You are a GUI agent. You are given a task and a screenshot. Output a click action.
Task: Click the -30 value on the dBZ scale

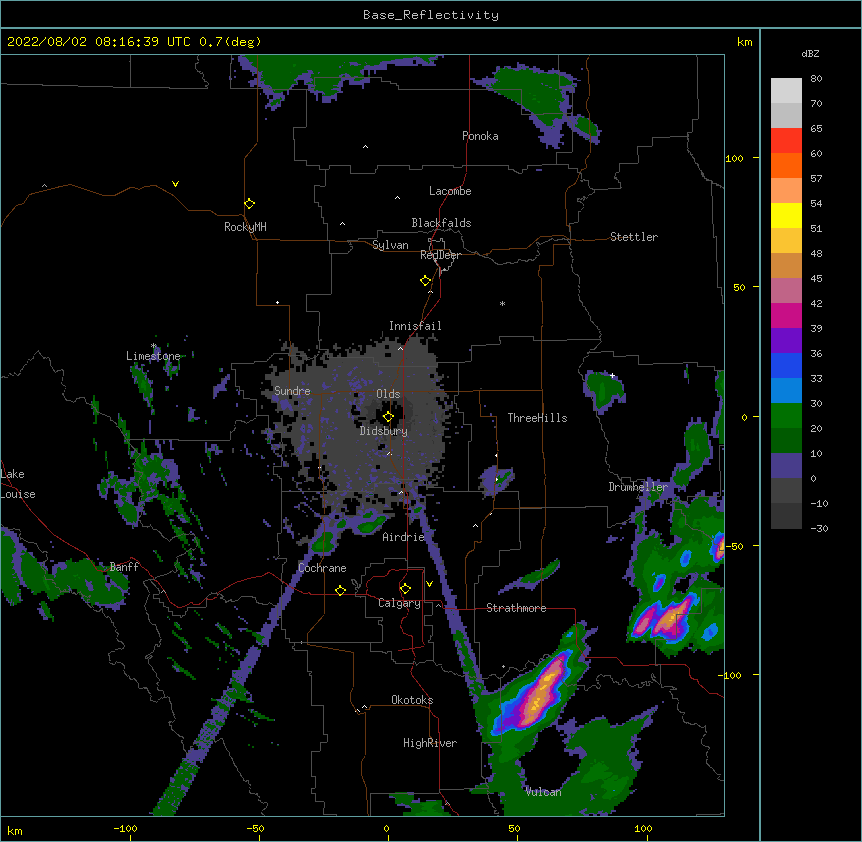(819, 528)
